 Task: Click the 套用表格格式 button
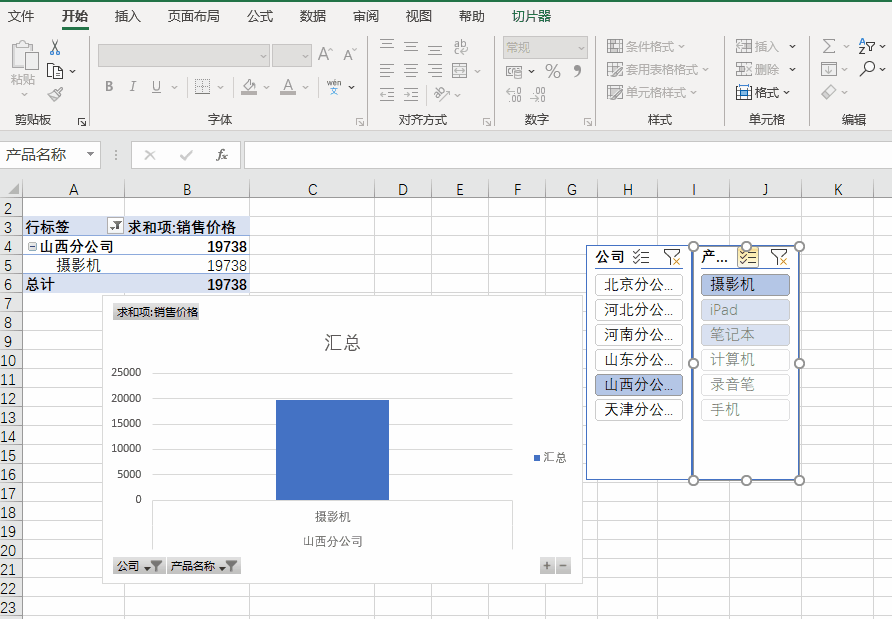pos(658,69)
